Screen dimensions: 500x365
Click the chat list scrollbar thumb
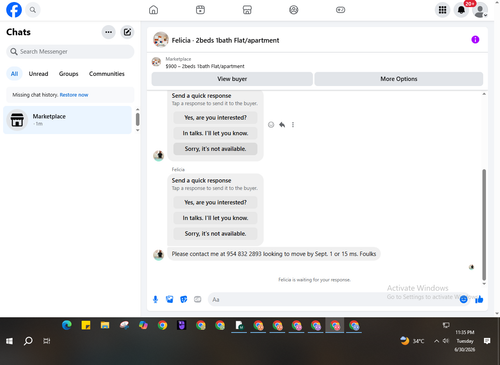(138, 119)
